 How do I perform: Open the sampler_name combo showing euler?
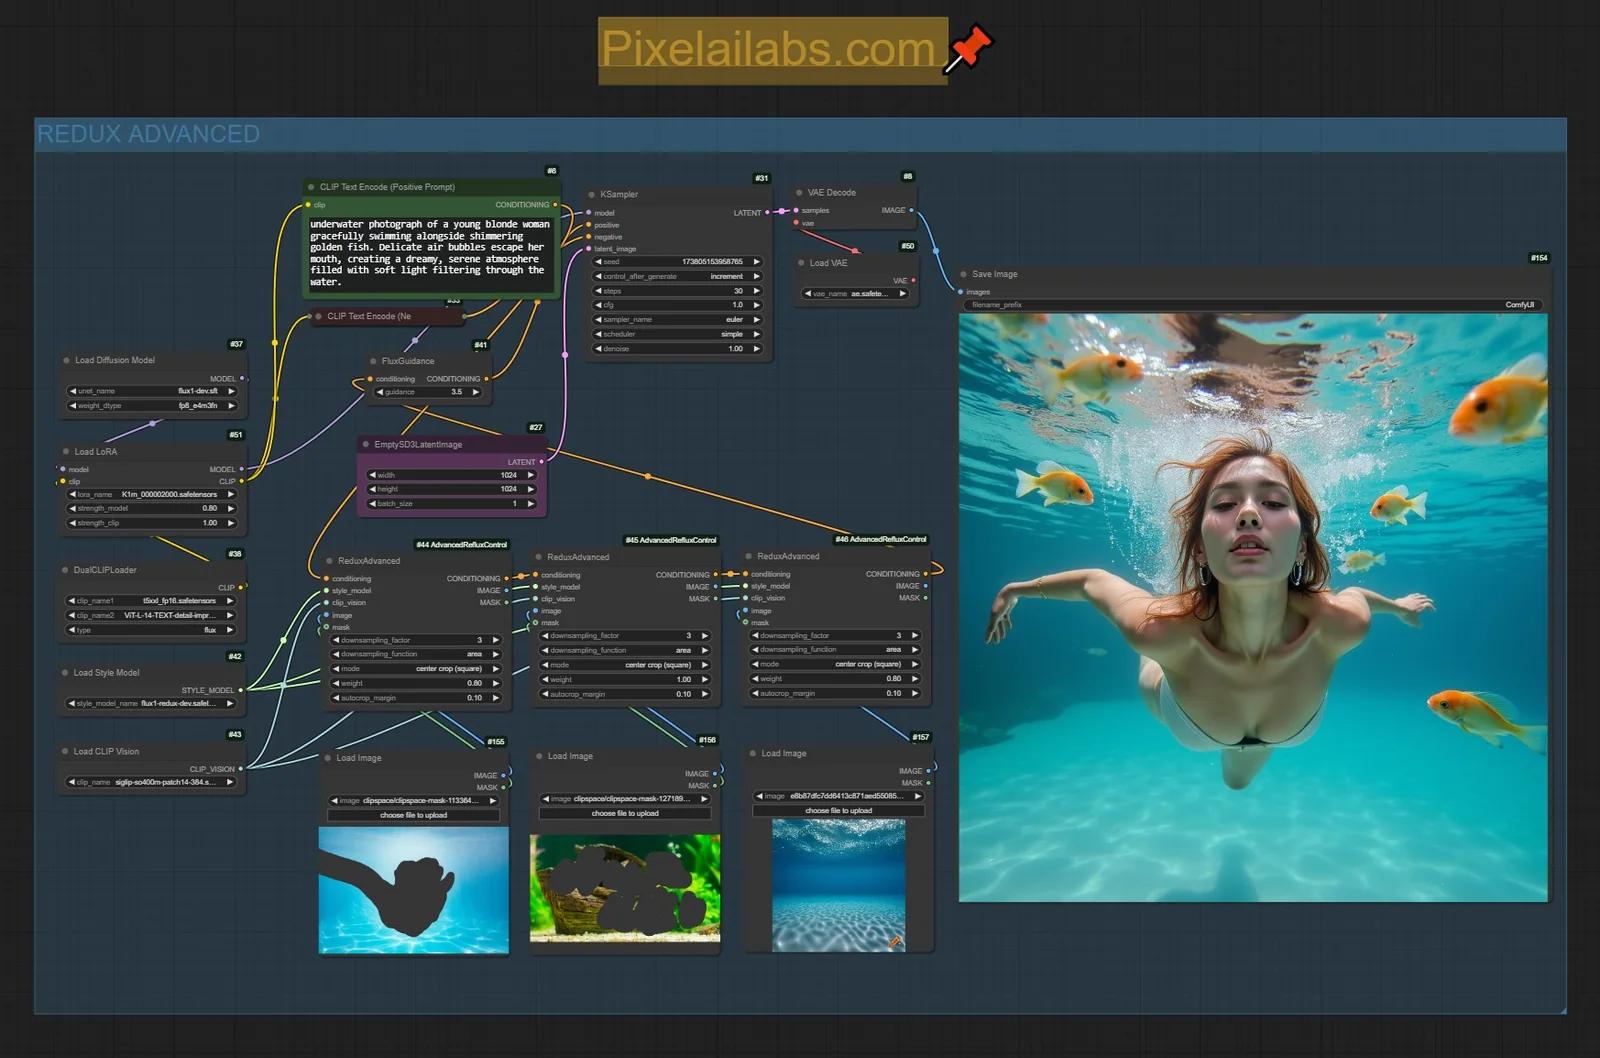(677, 320)
